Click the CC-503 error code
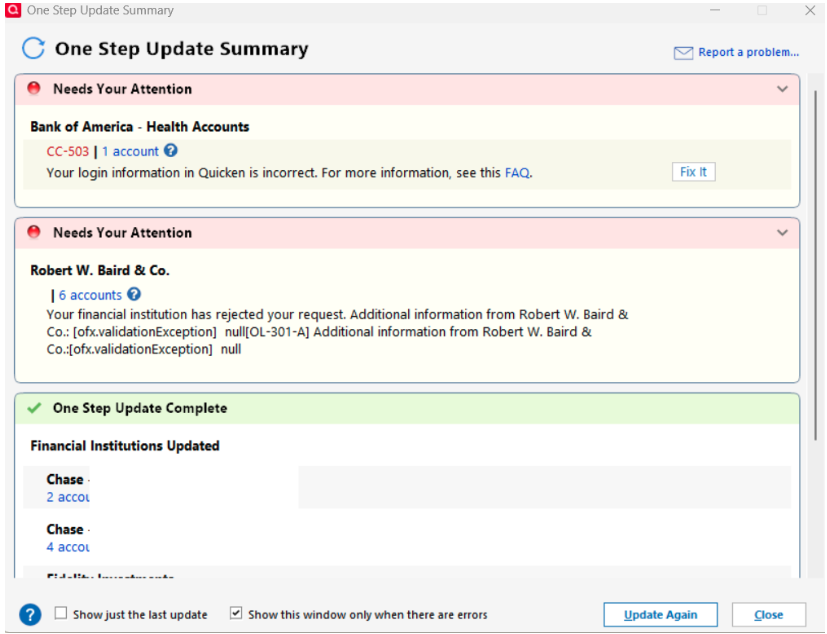Screen dimensions: 827x634 (68, 151)
